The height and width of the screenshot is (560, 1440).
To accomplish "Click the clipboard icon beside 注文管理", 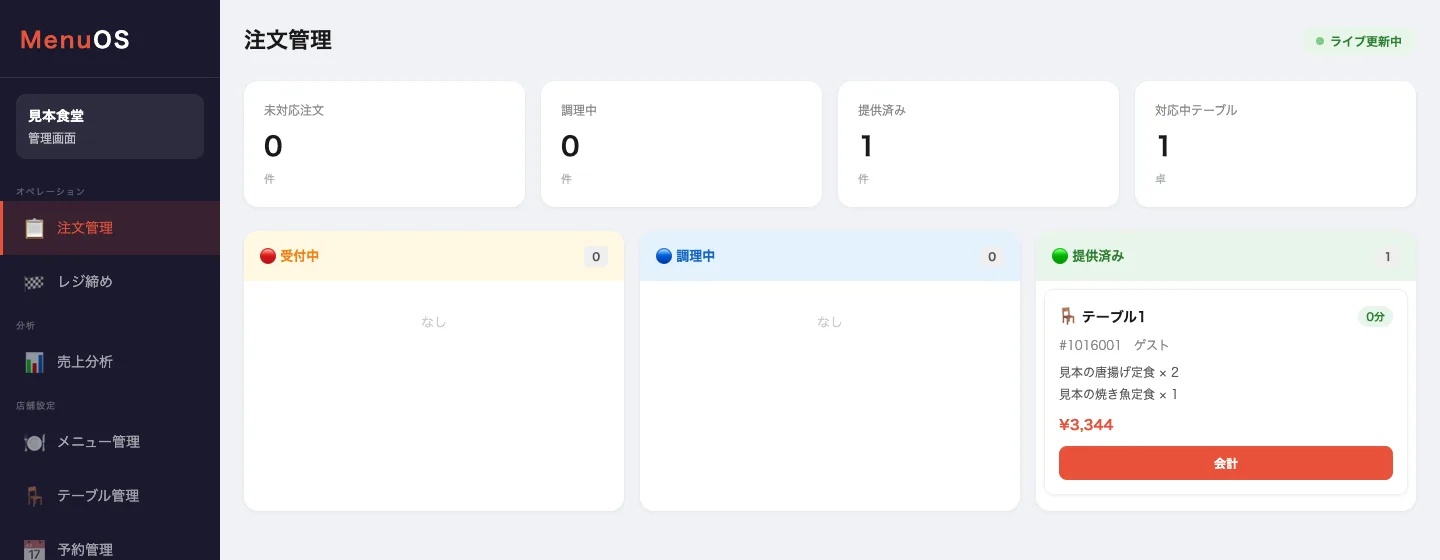I will pyautogui.click(x=34, y=228).
